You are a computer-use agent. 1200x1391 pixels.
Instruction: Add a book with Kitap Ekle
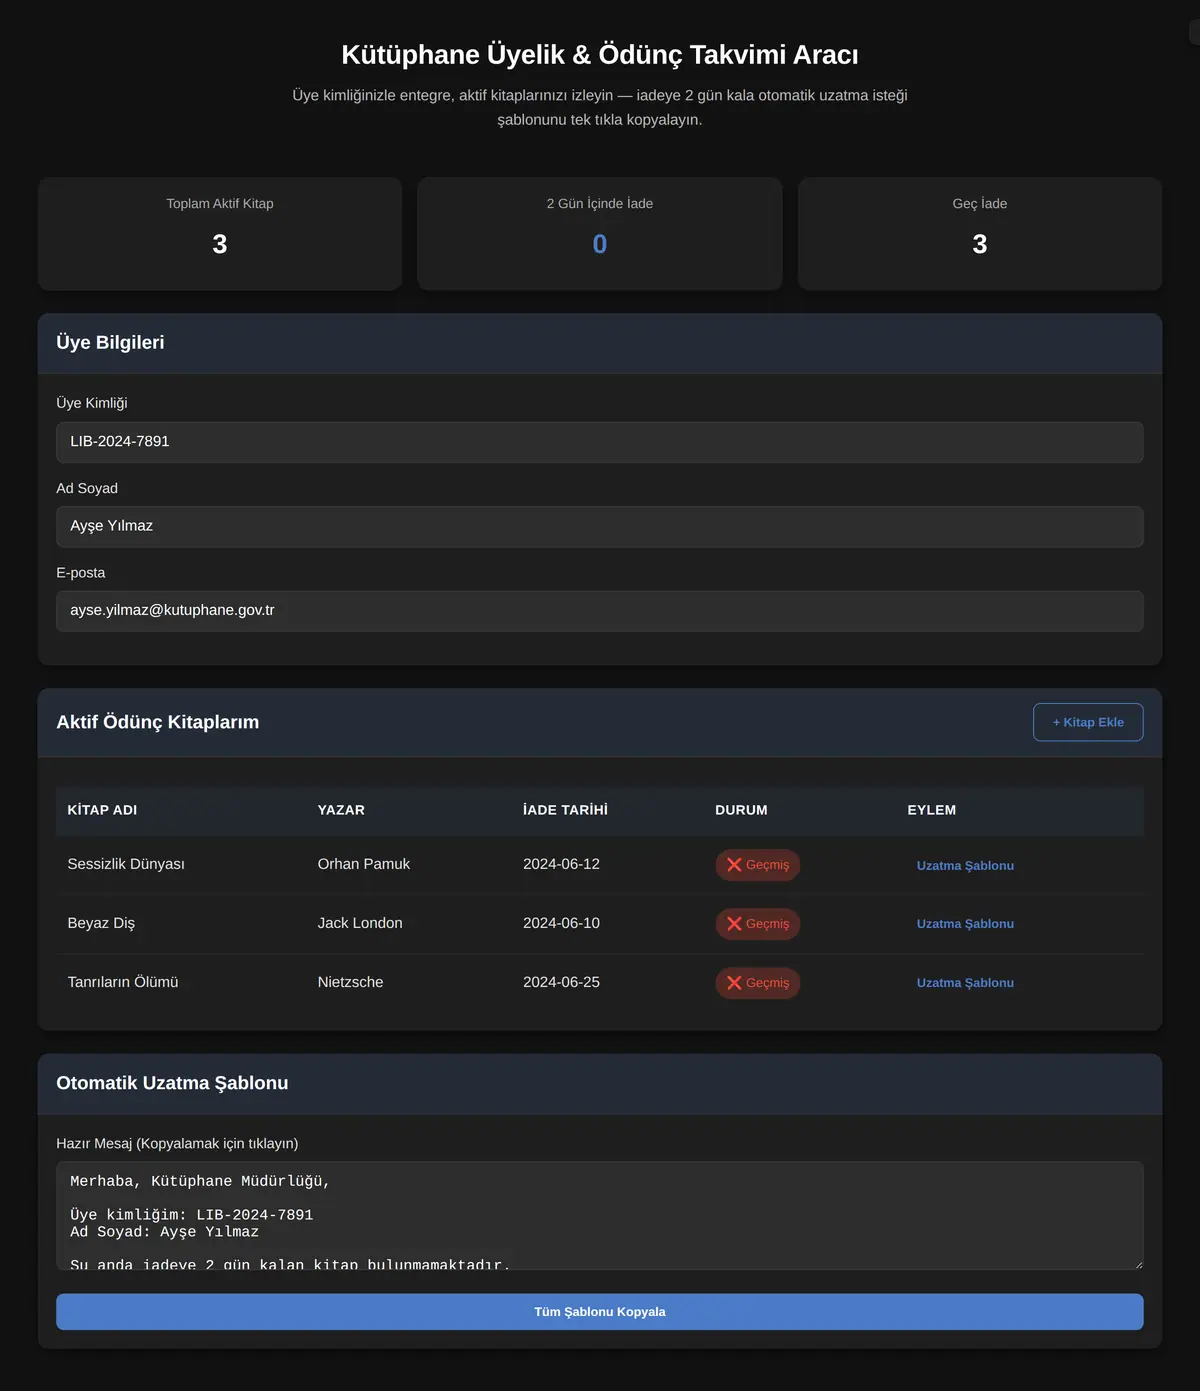click(x=1088, y=722)
